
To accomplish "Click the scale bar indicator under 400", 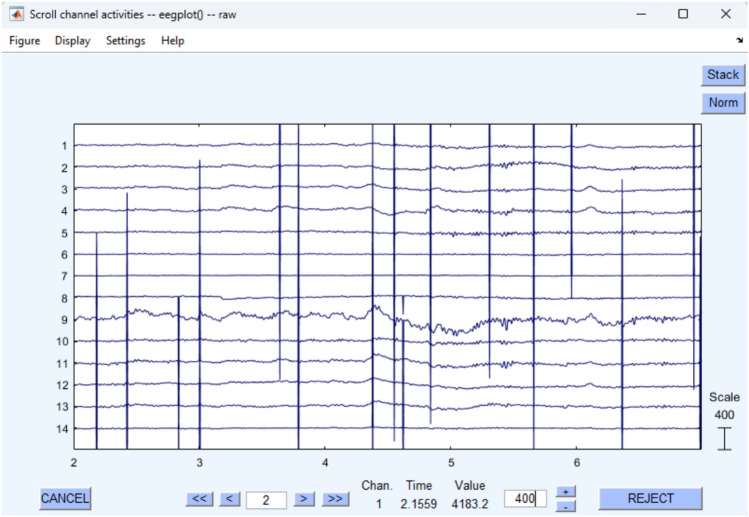I will click(x=724, y=439).
